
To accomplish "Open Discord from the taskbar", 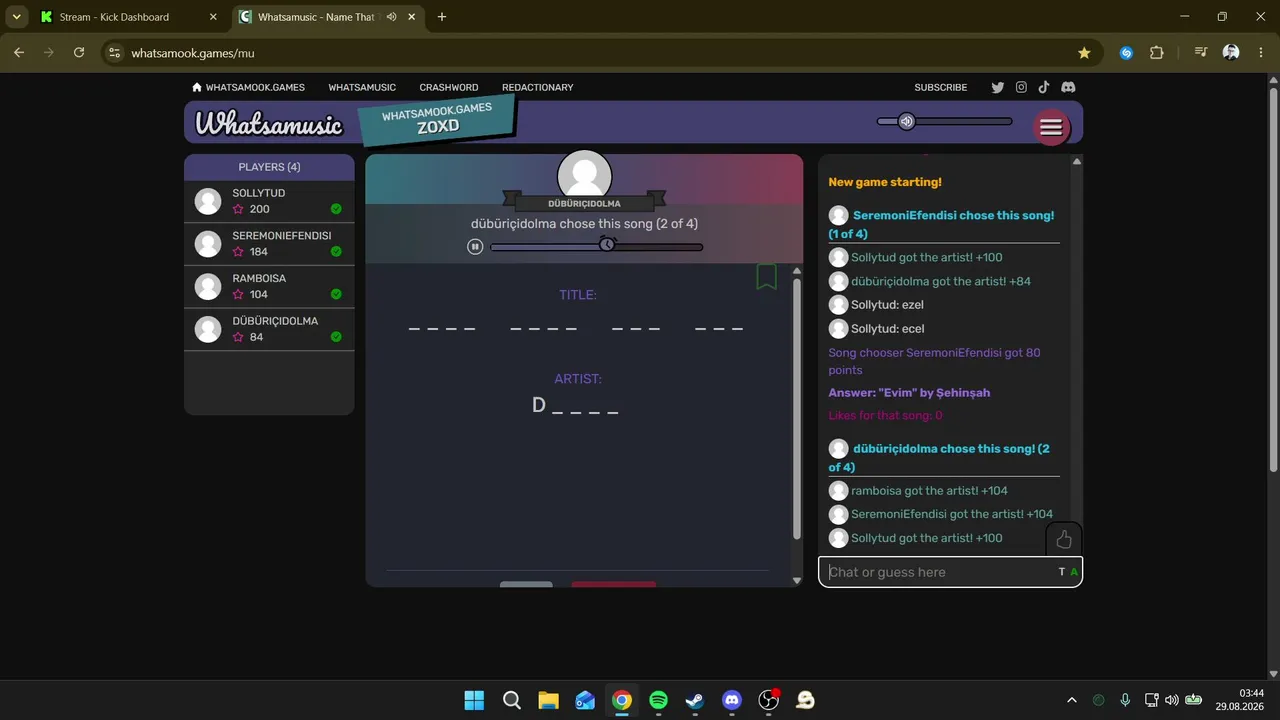I will click(732, 700).
